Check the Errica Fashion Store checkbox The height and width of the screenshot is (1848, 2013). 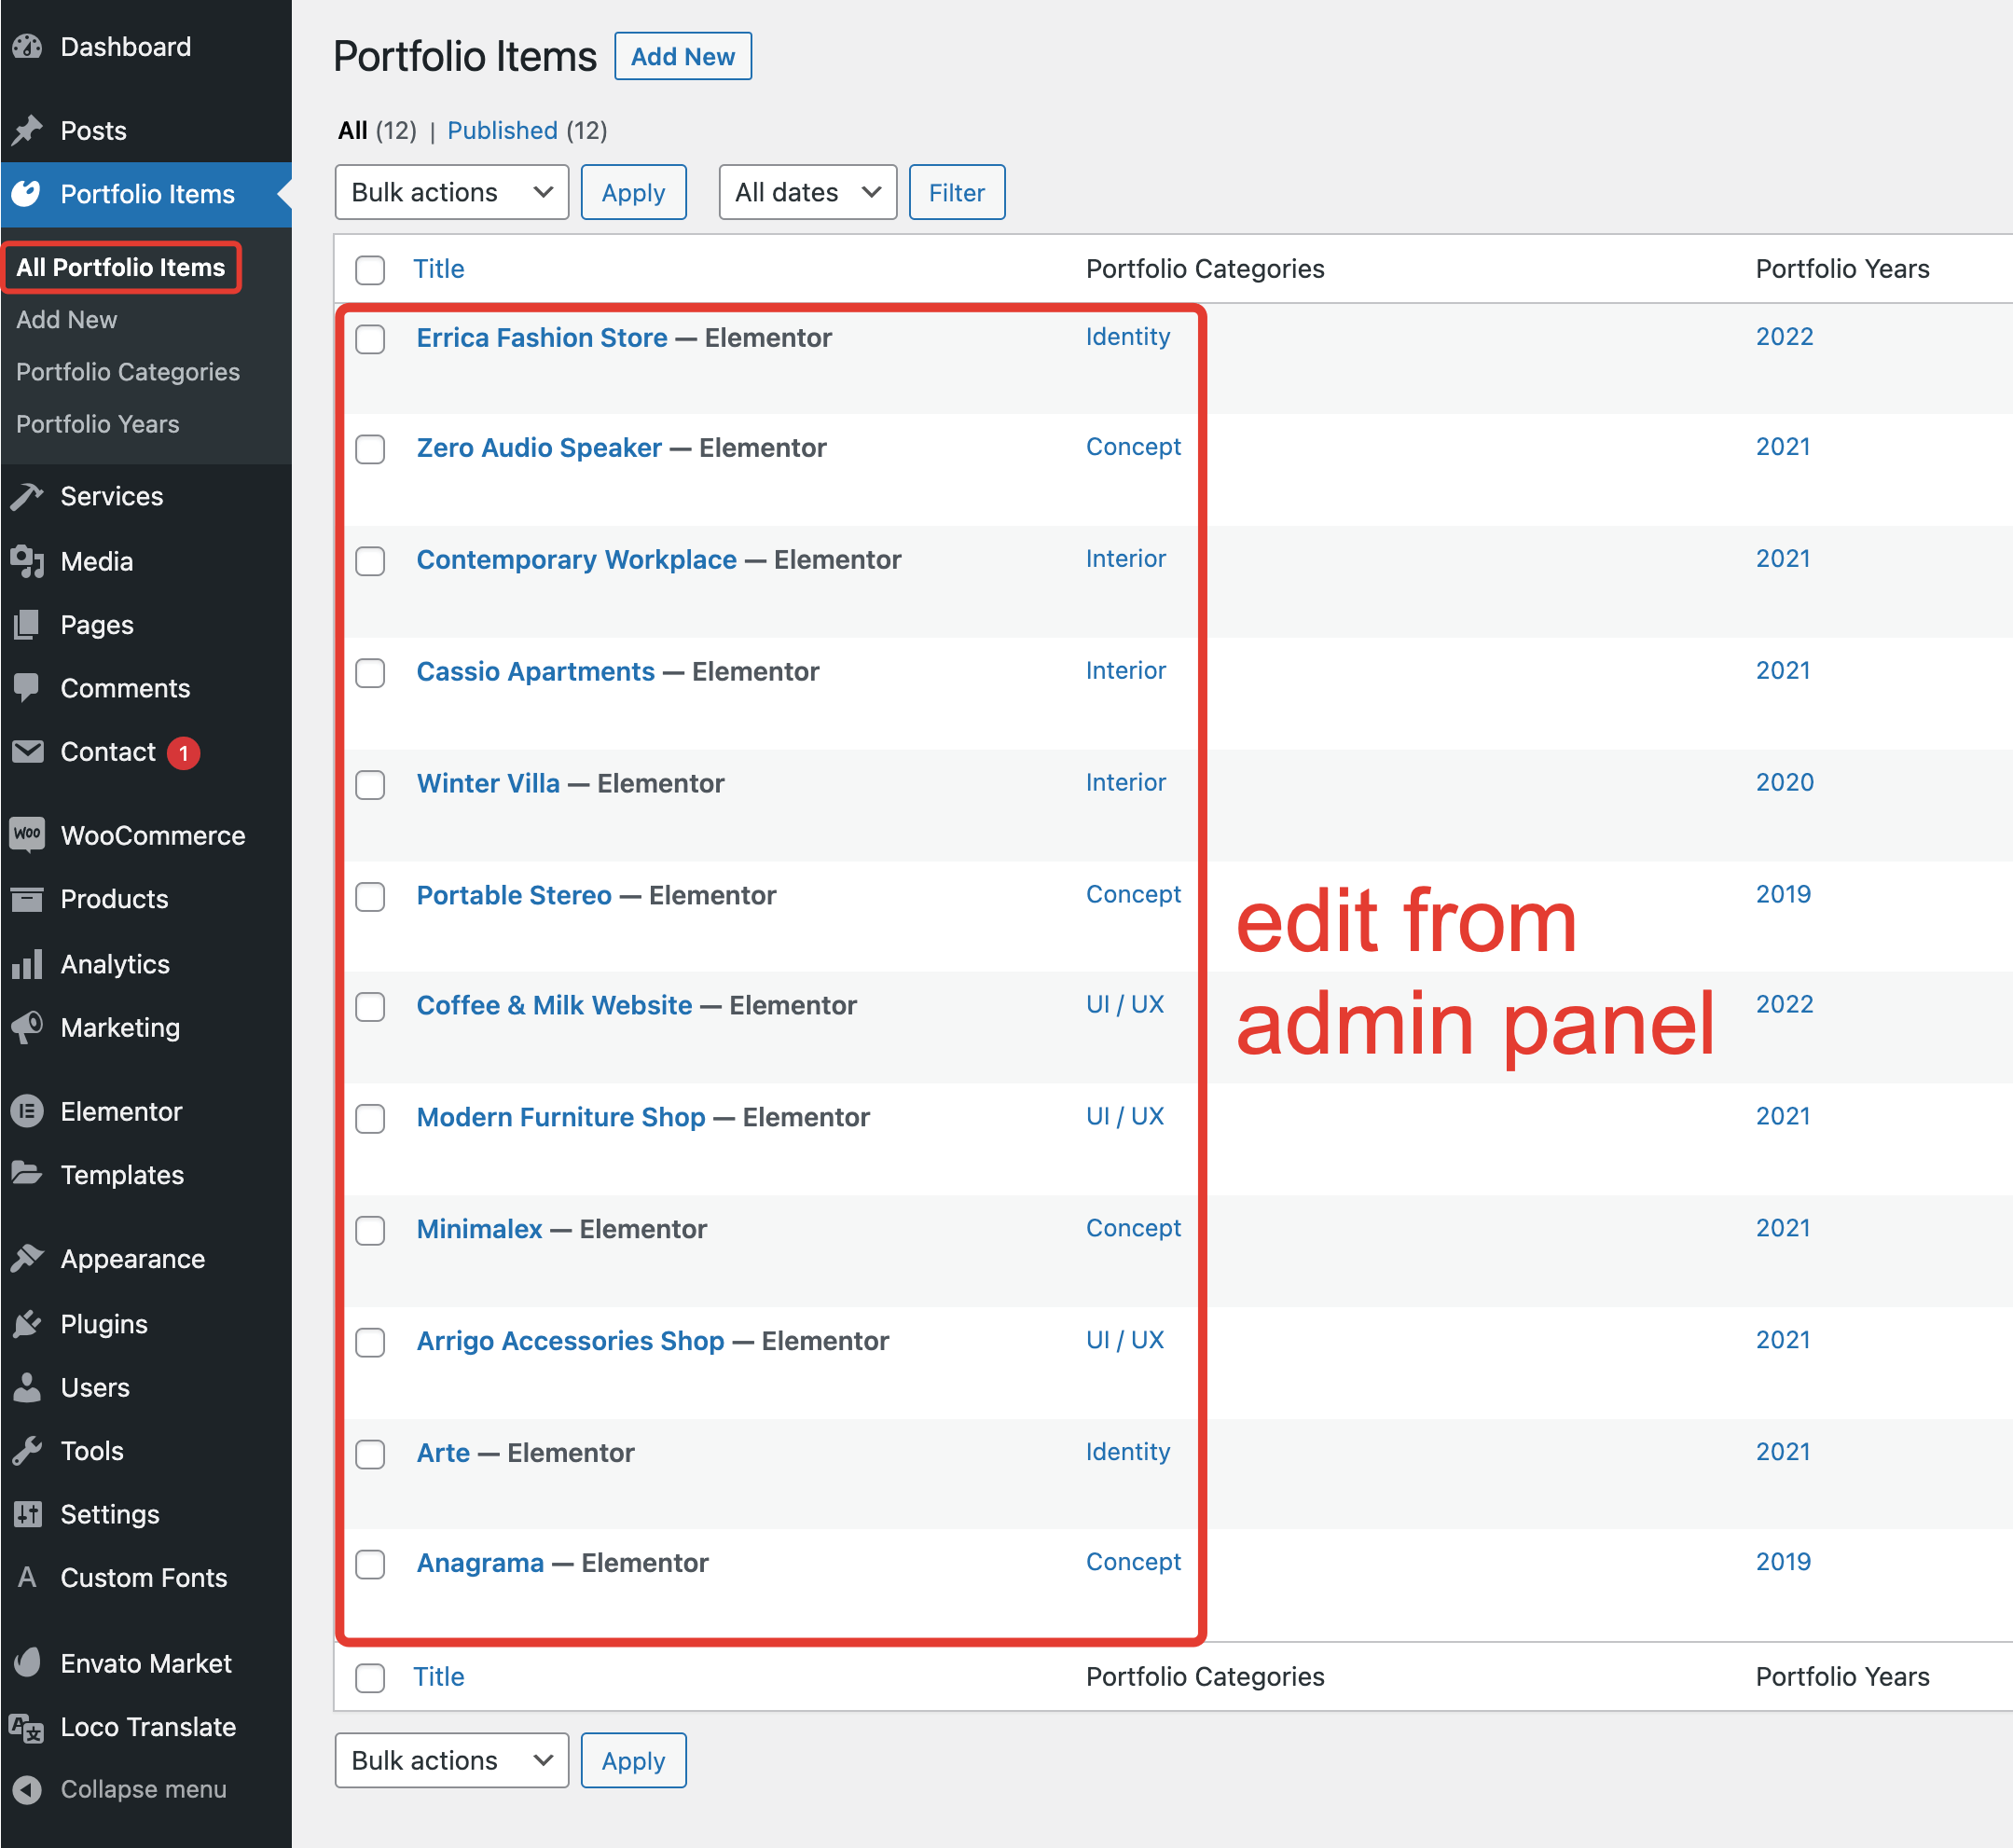coord(370,339)
